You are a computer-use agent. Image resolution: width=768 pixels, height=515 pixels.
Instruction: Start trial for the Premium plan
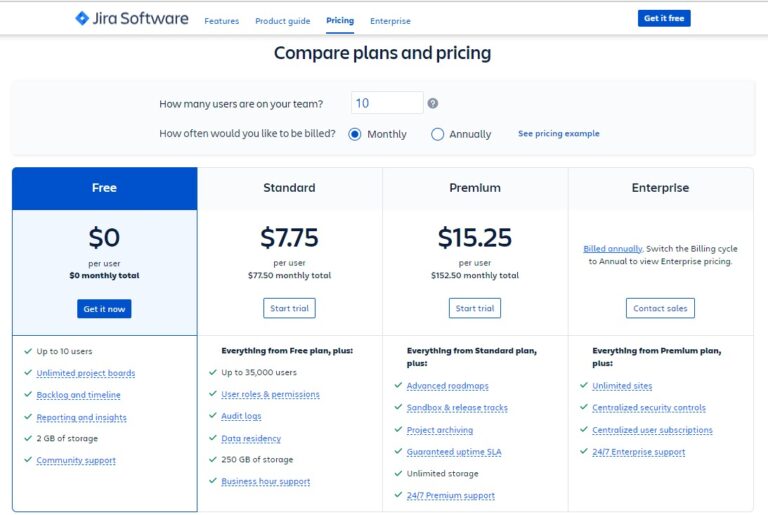475,308
